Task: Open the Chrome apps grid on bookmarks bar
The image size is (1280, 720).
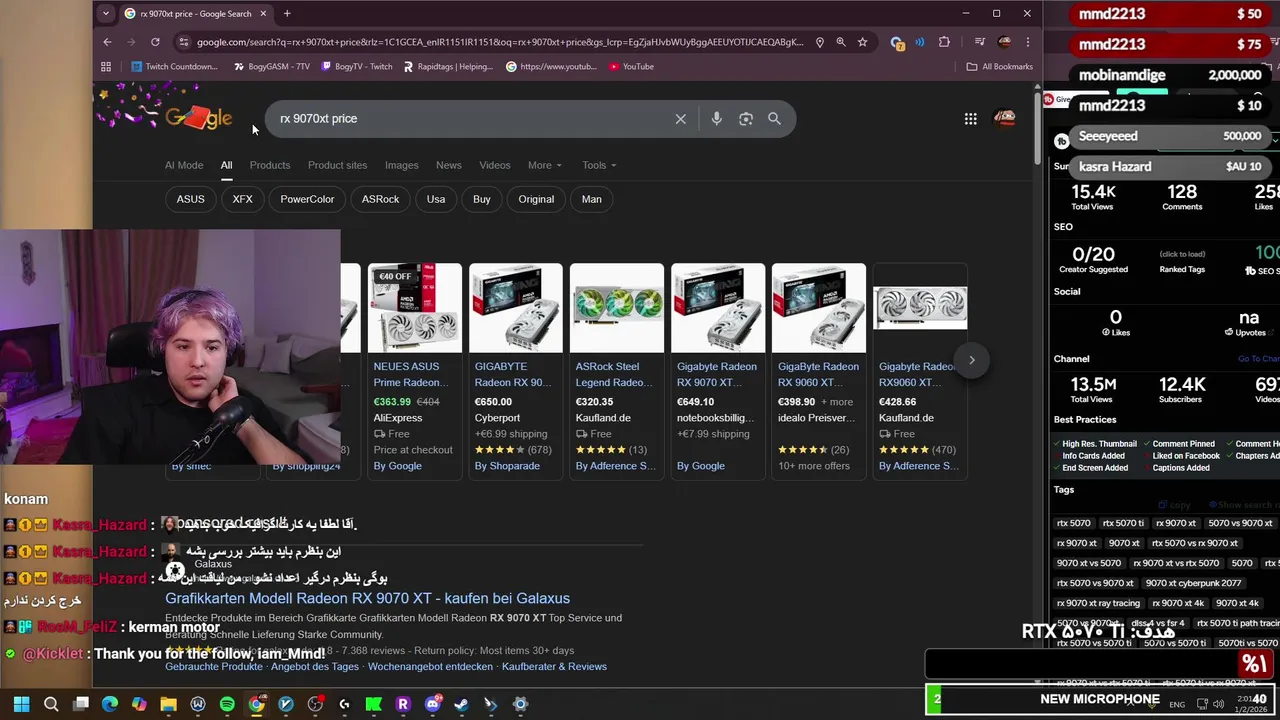Action: [106, 67]
